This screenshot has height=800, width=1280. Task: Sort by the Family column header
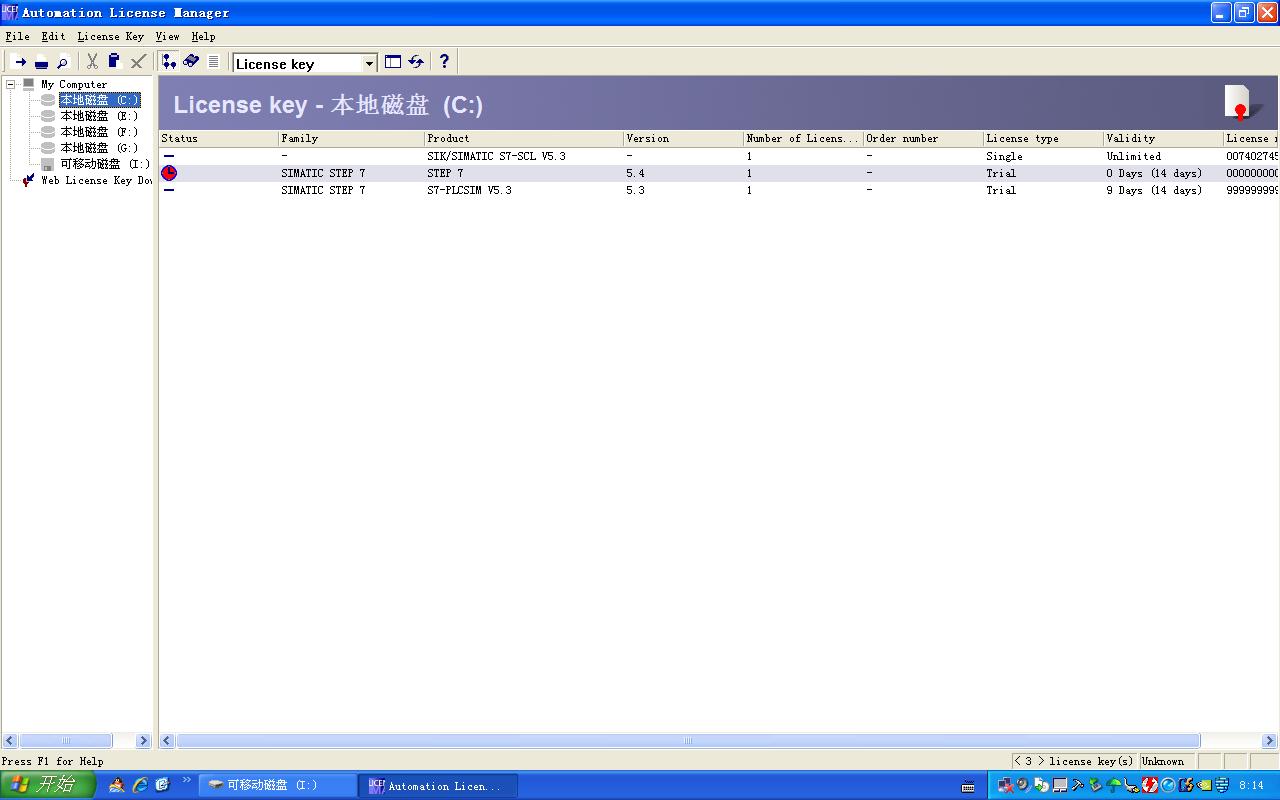coord(352,138)
